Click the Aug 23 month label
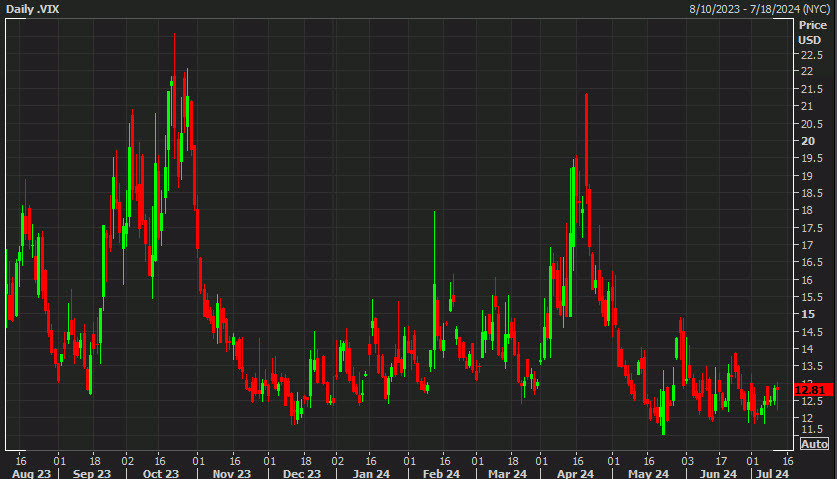The image size is (837, 479). (31, 474)
